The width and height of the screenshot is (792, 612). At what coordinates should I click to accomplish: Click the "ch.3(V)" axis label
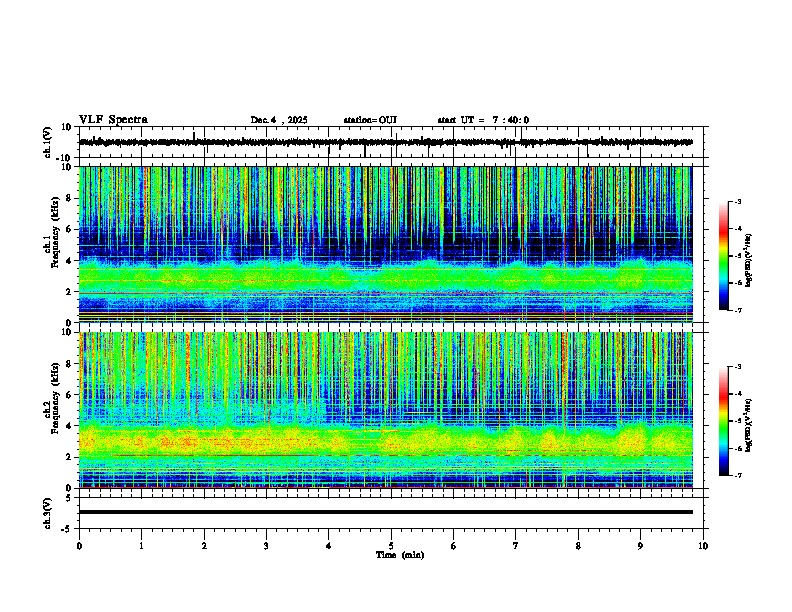point(47,513)
